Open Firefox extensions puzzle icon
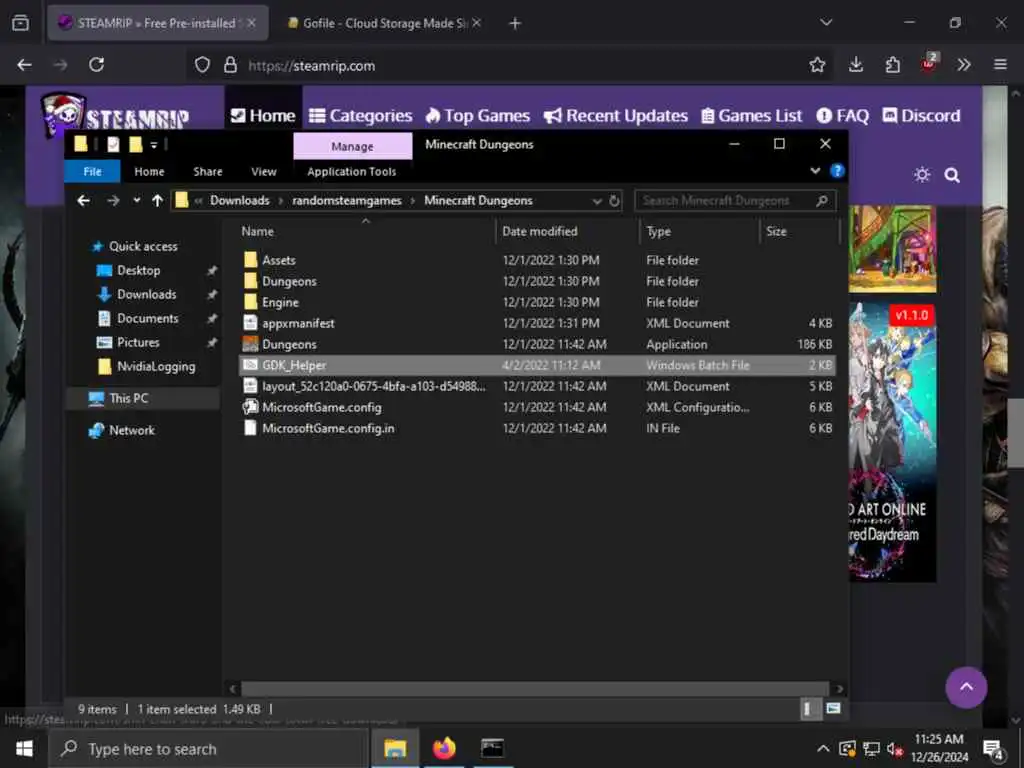1024x768 pixels. click(x=893, y=65)
